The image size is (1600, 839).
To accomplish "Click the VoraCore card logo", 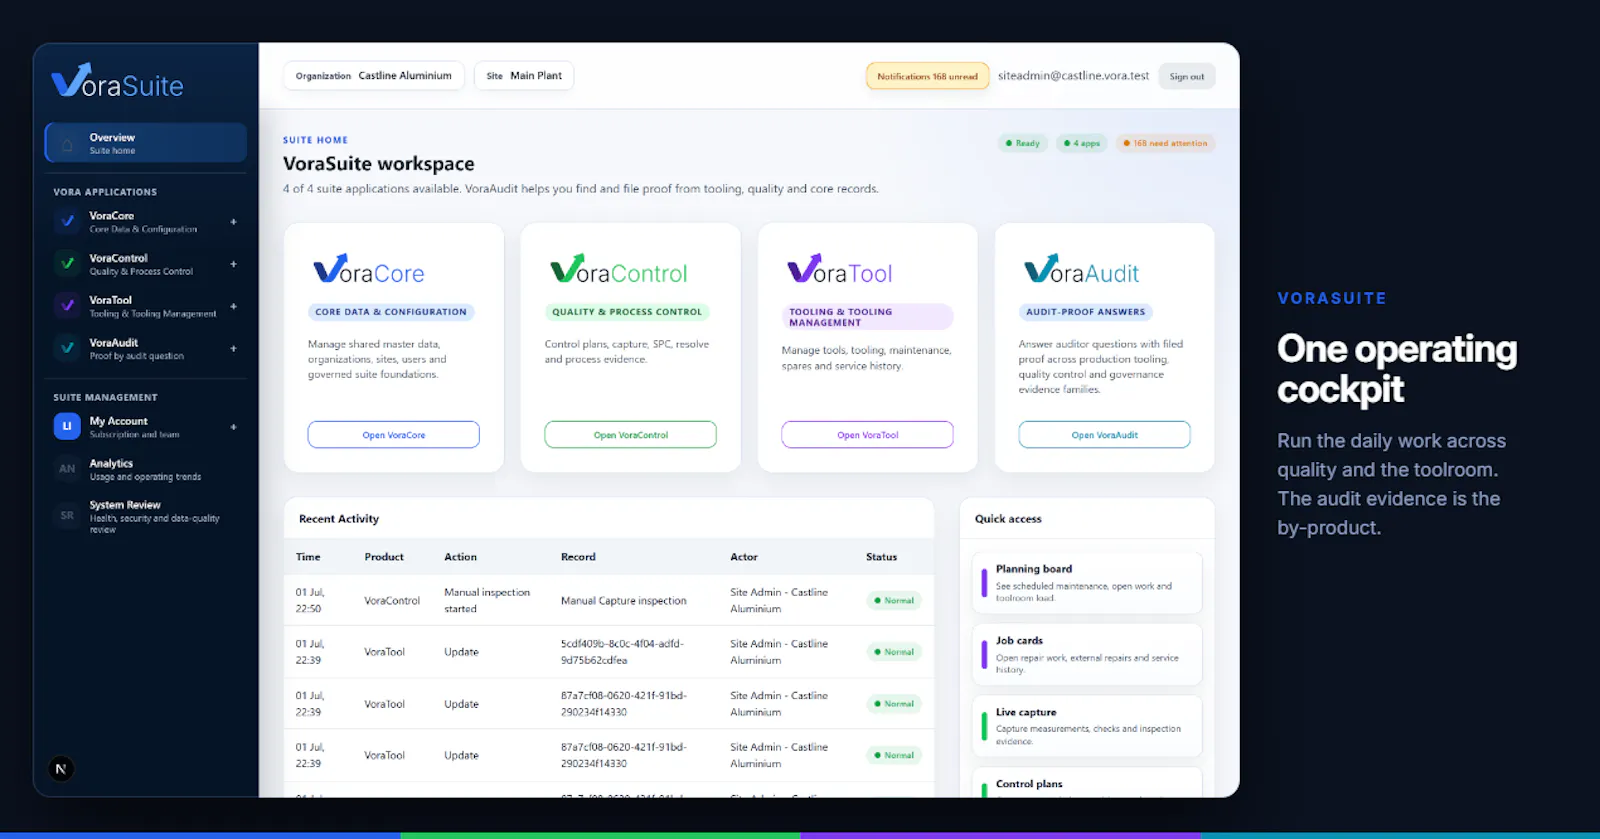I will click(x=369, y=270).
